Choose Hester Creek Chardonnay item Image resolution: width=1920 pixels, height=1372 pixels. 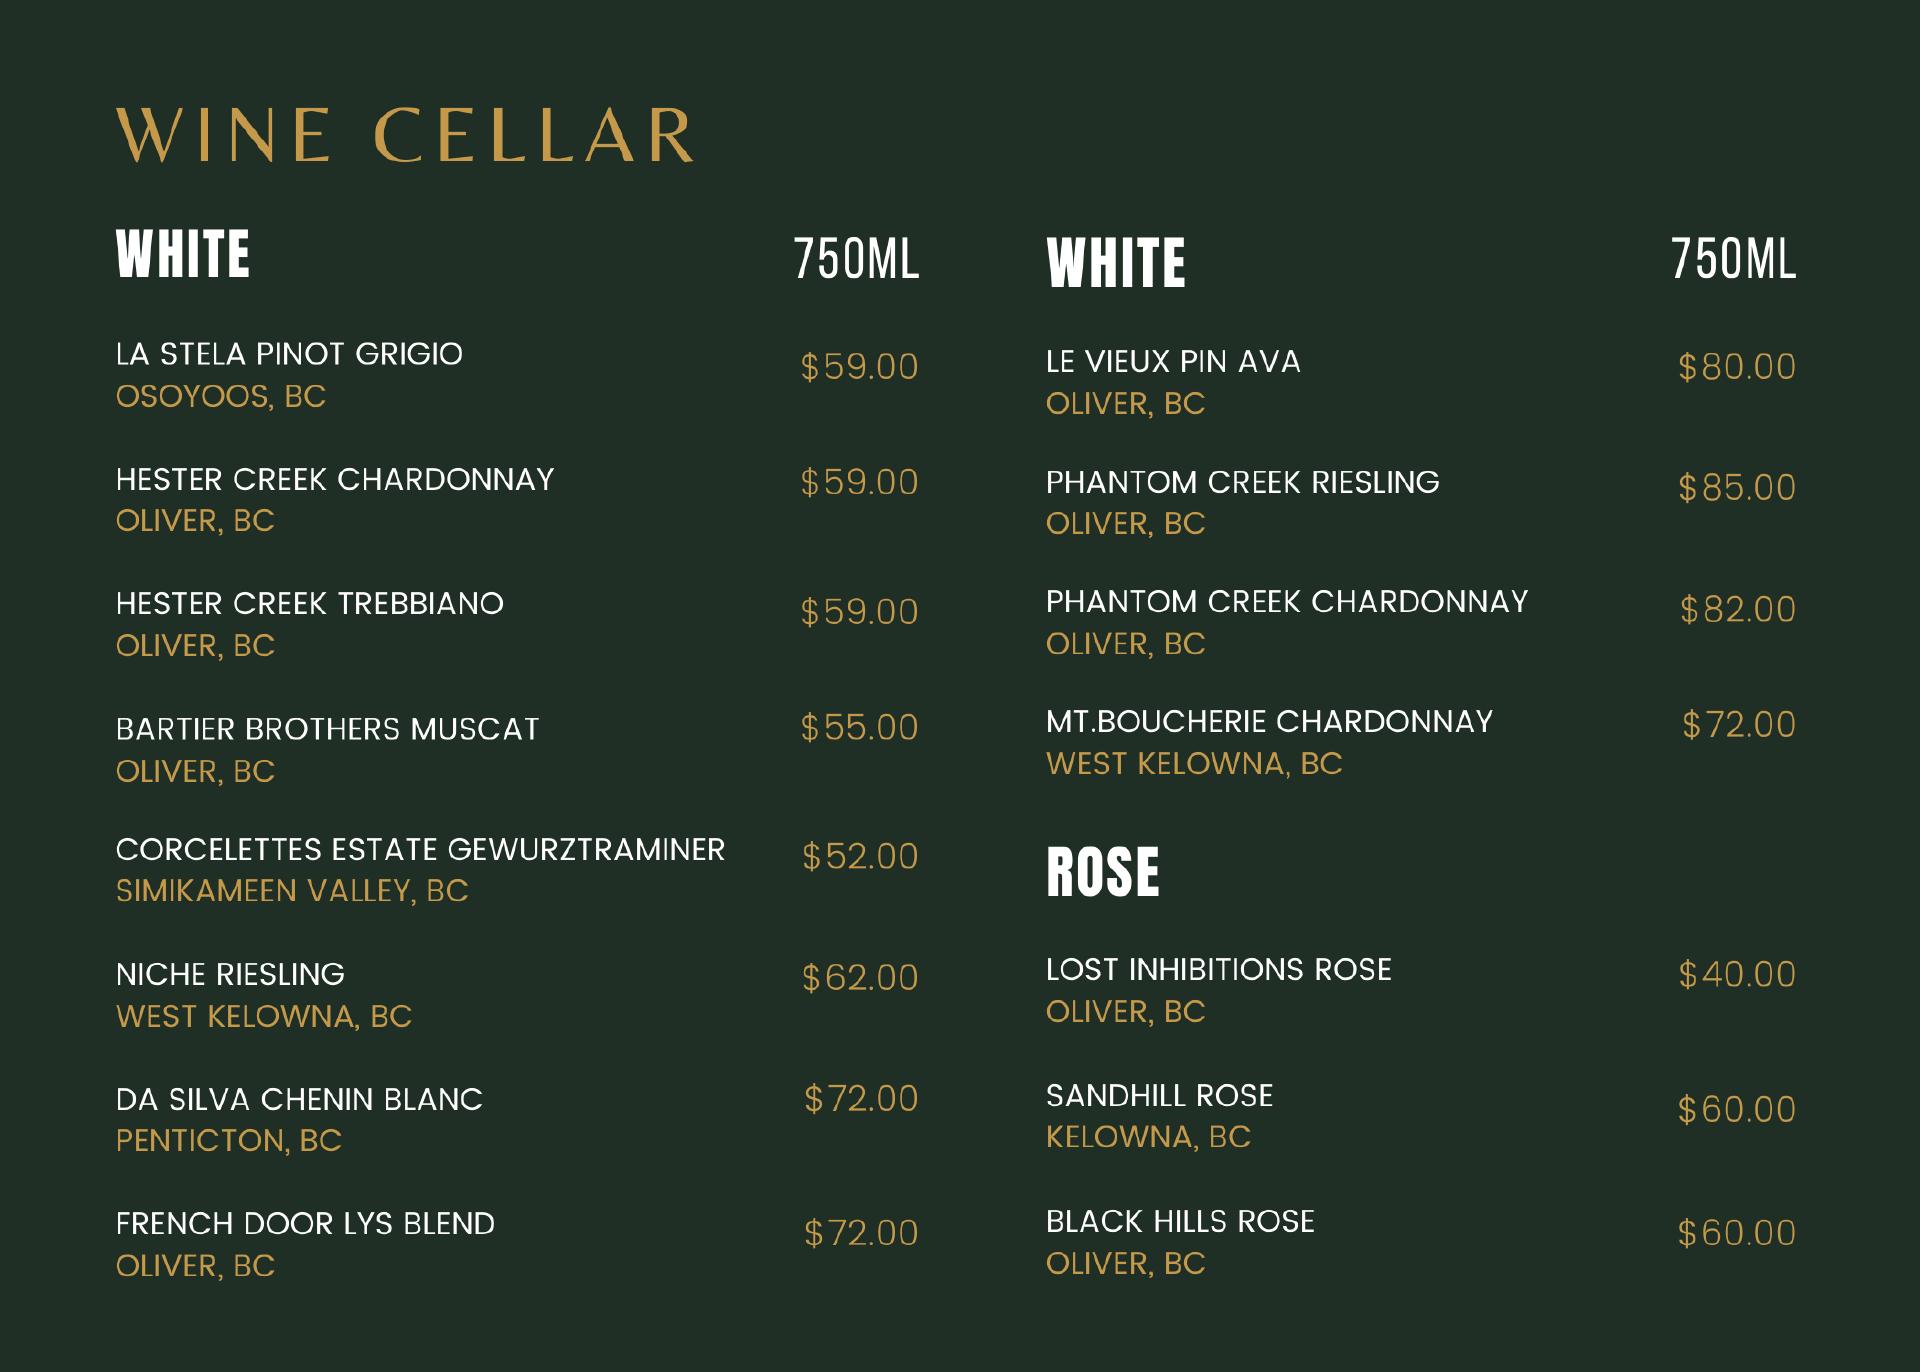tap(334, 479)
